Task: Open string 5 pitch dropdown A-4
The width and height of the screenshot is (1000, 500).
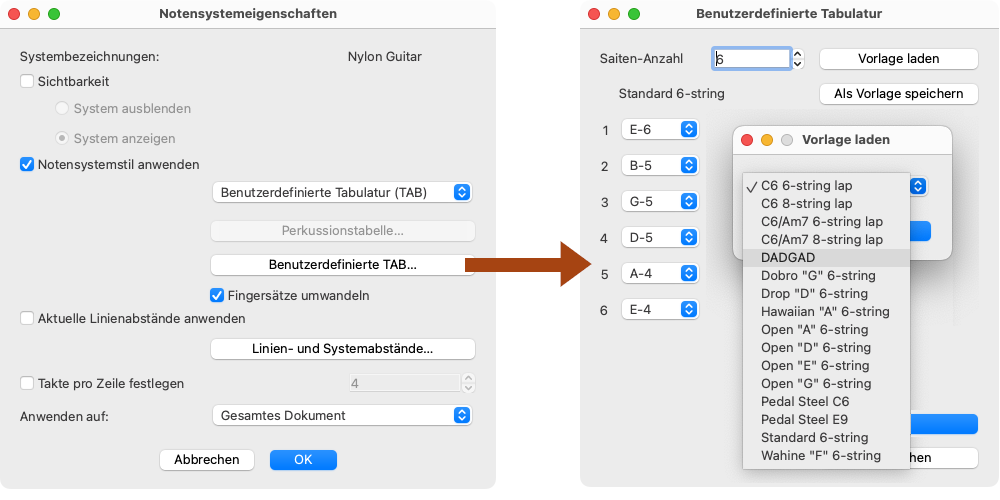Action: 659,274
